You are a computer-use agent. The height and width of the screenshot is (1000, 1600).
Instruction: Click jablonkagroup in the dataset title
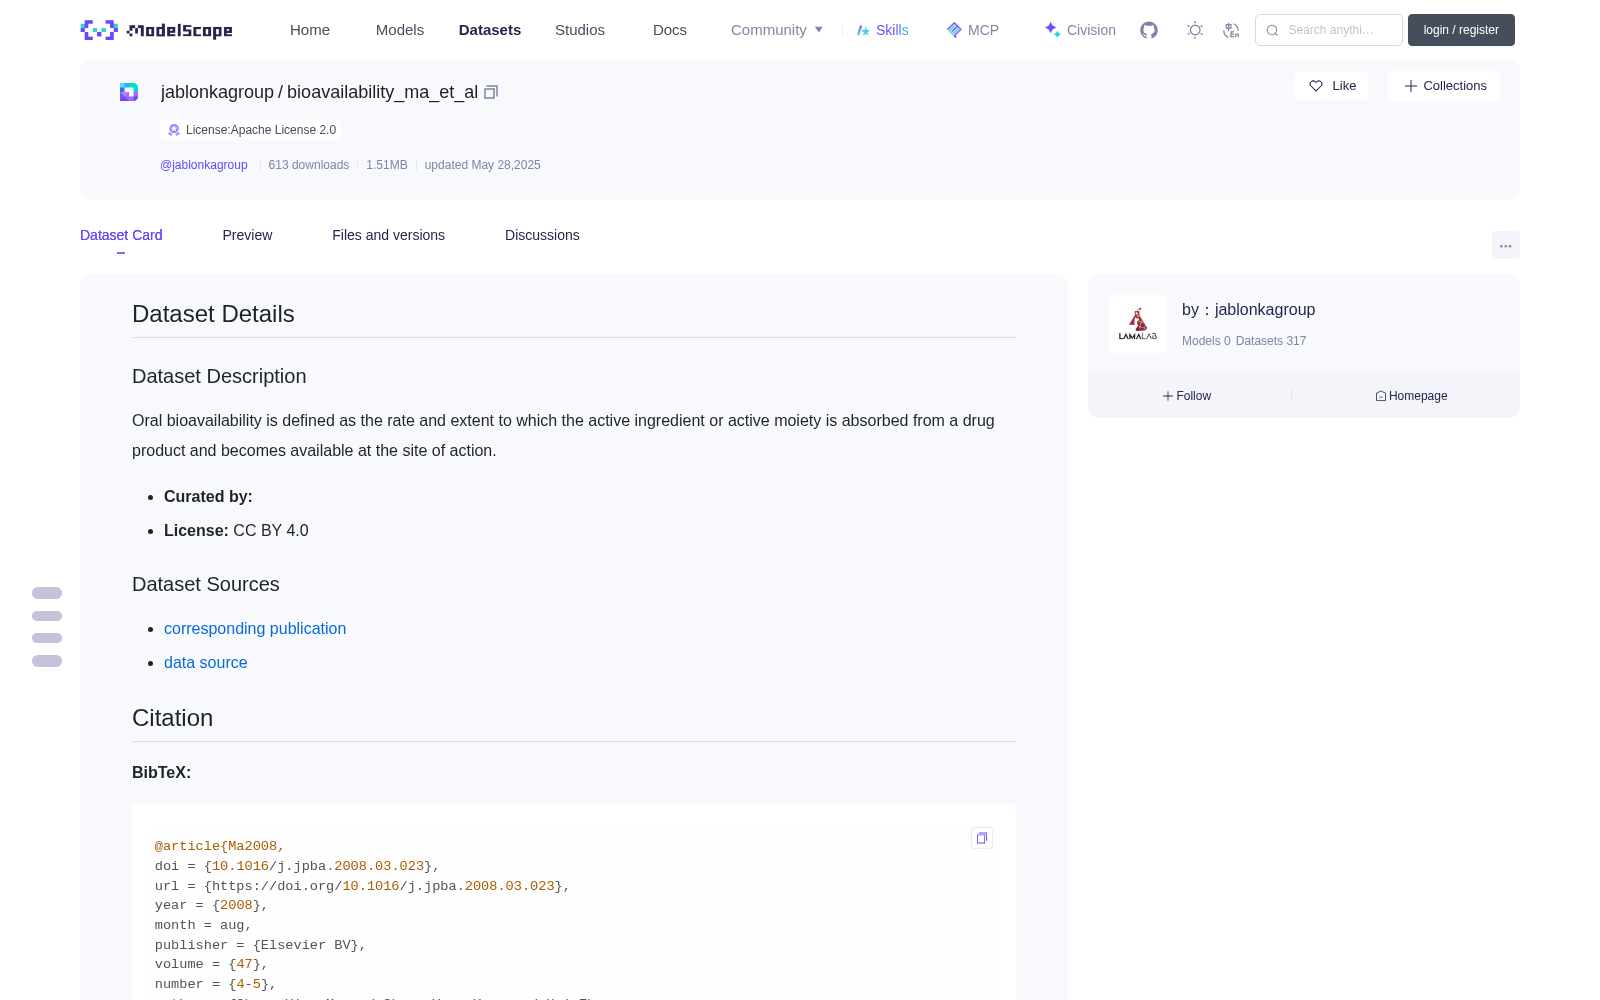point(217,92)
